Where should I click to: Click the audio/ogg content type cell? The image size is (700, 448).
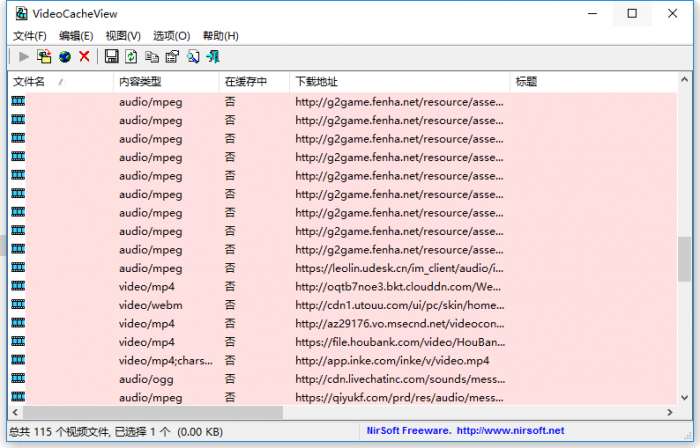[x=146, y=379]
